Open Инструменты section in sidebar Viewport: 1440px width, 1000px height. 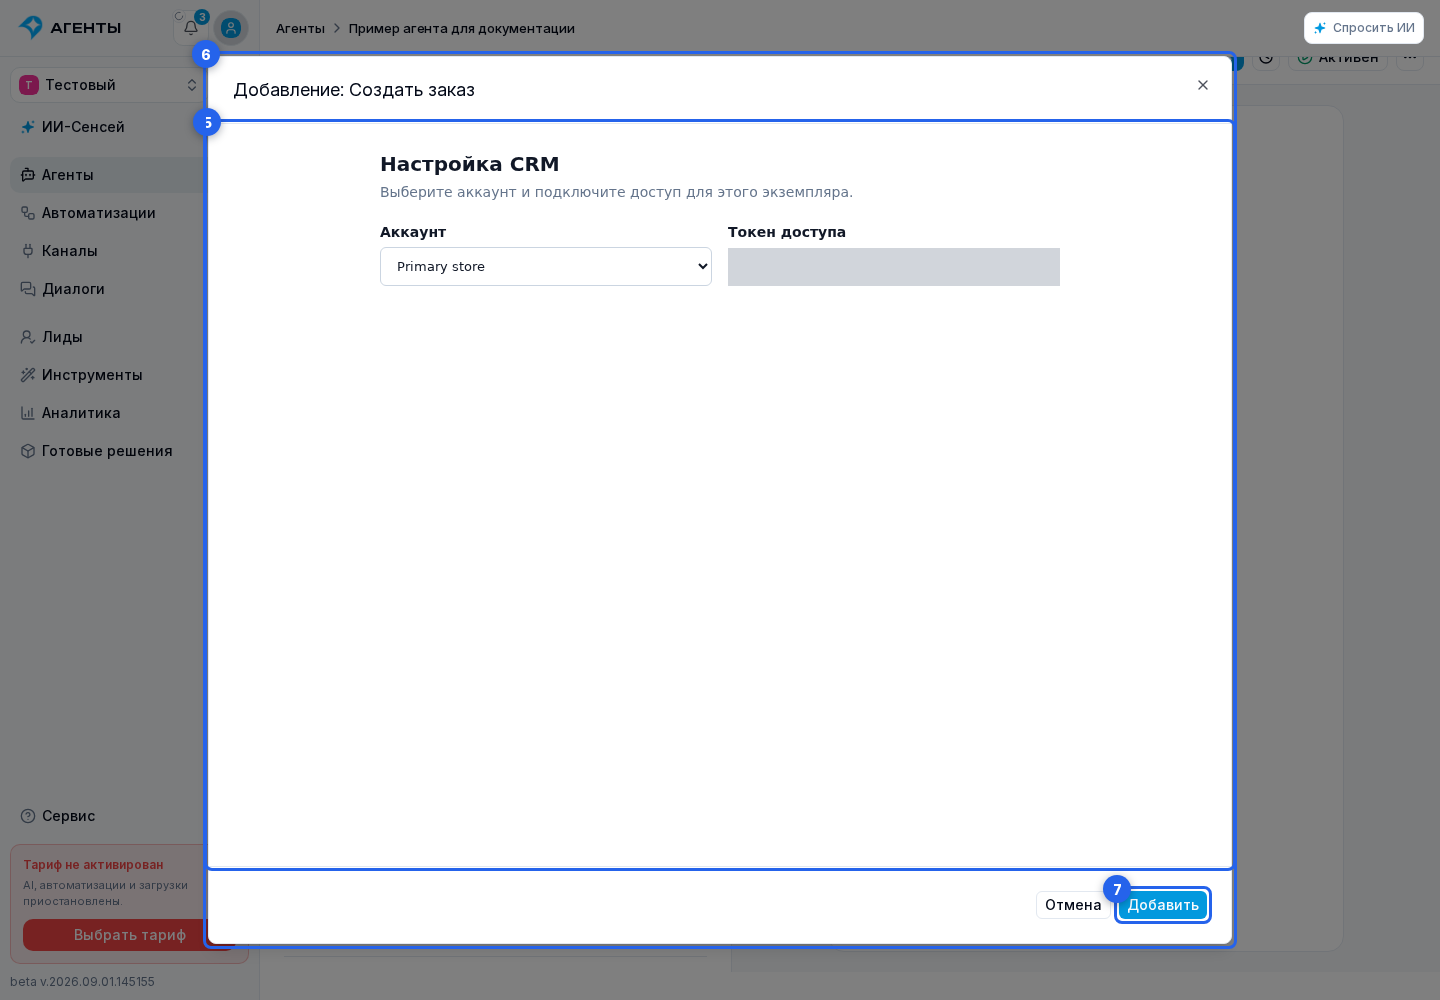tap(107, 375)
